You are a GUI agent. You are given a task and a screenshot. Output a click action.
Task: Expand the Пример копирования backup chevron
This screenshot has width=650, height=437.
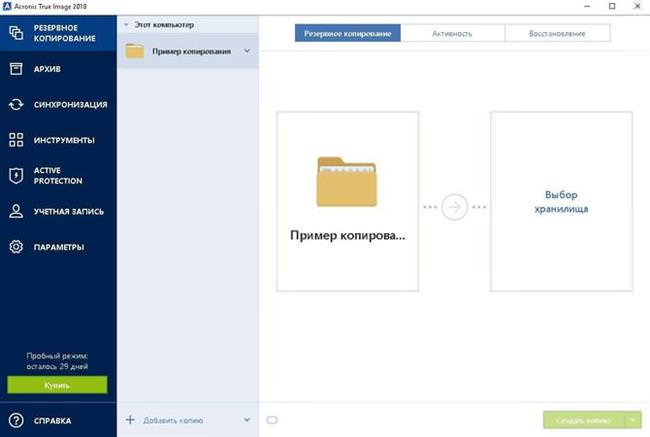click(247, 51)
